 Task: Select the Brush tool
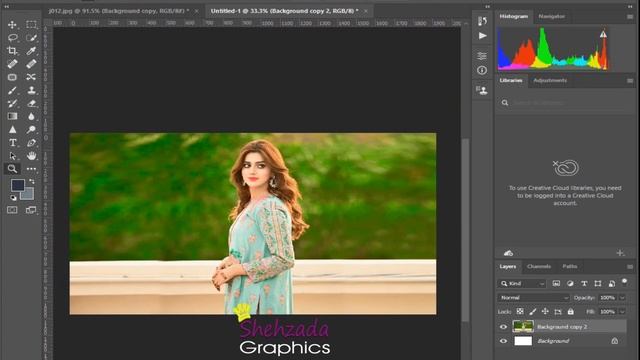pos(12,90)
